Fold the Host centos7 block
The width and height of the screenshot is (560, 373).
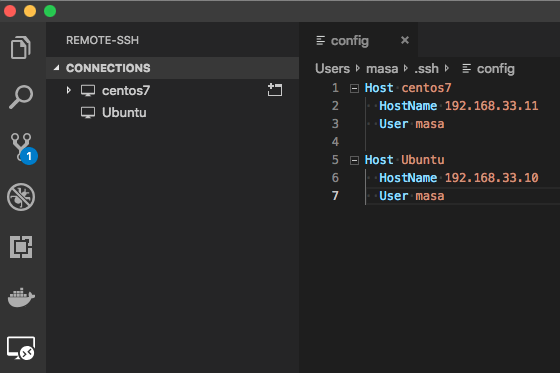tap(354, 88)
